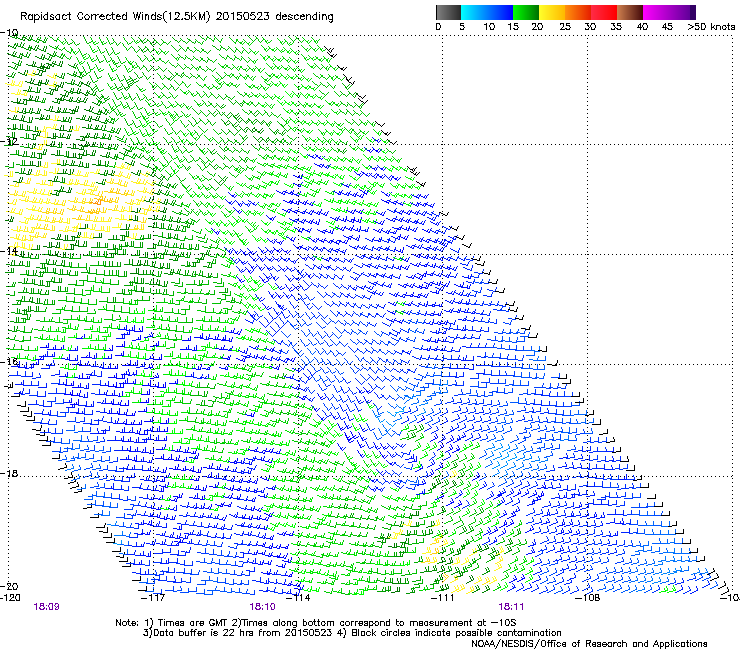The width and height of the screenshot is (740, 650).
Task: Click the blue 10-15 knots legend color
Action: (x=500, y=13)
